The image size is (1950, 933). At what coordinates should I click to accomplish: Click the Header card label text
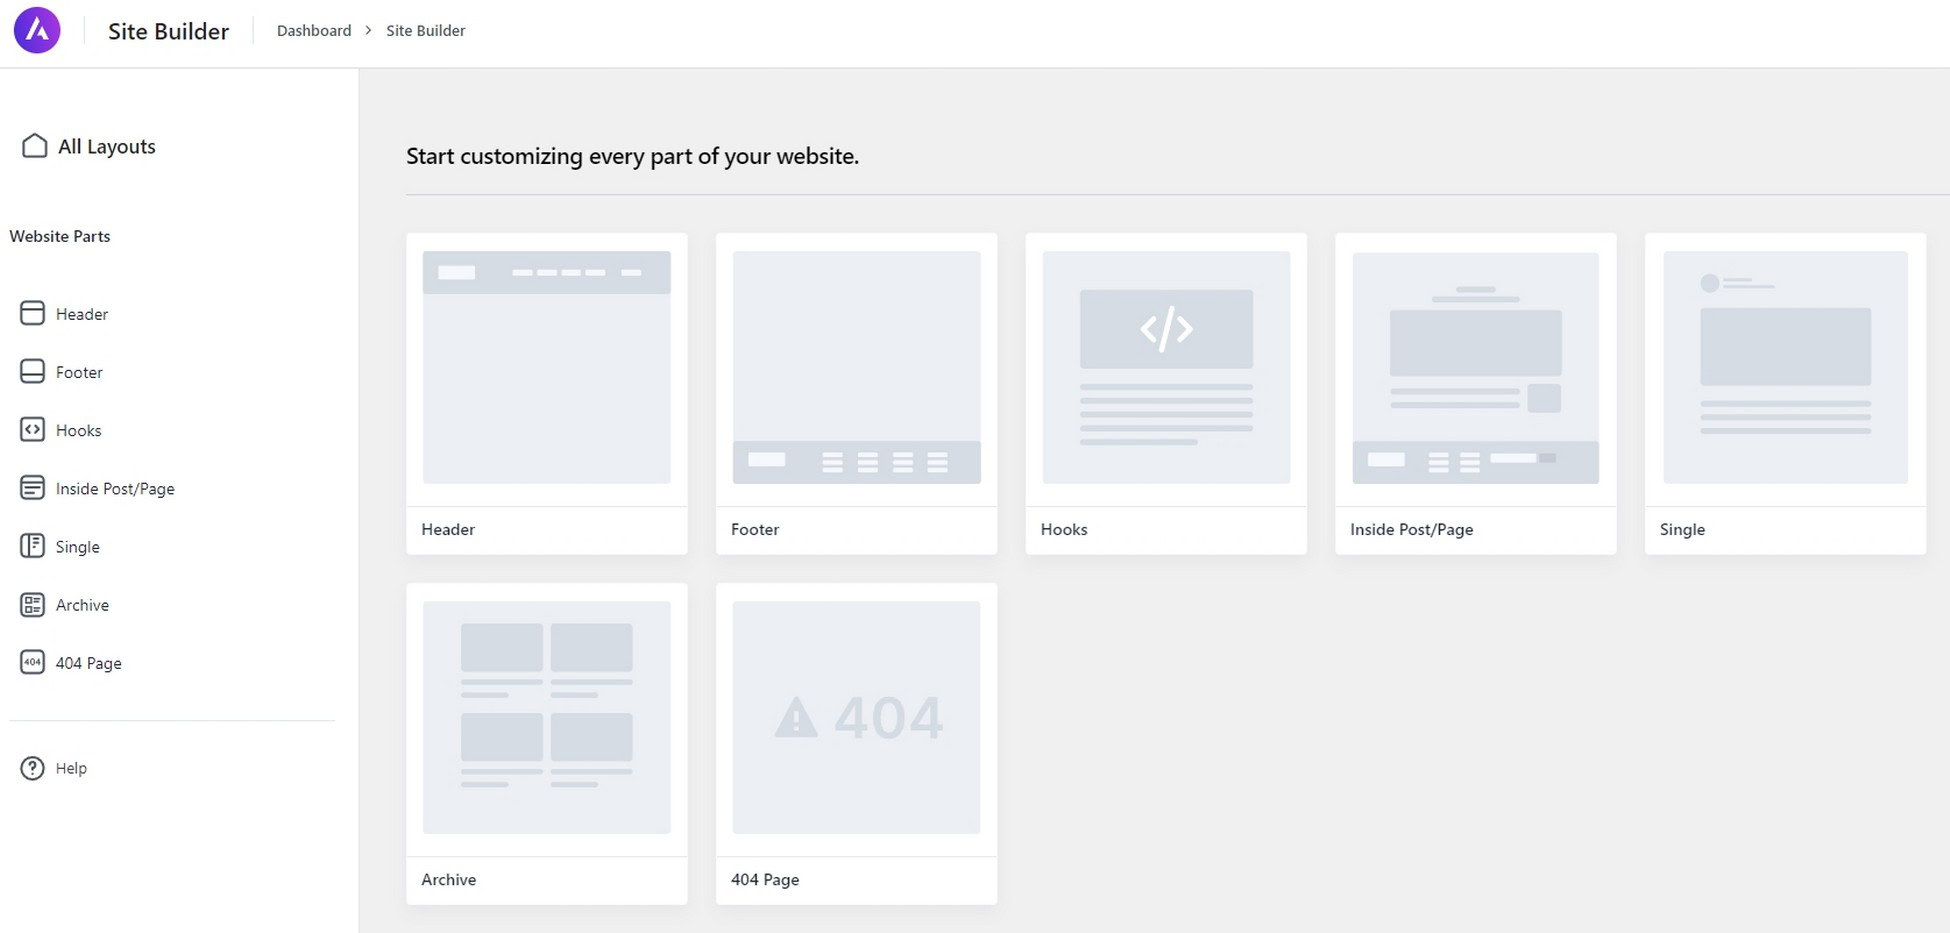pos(448,529)
